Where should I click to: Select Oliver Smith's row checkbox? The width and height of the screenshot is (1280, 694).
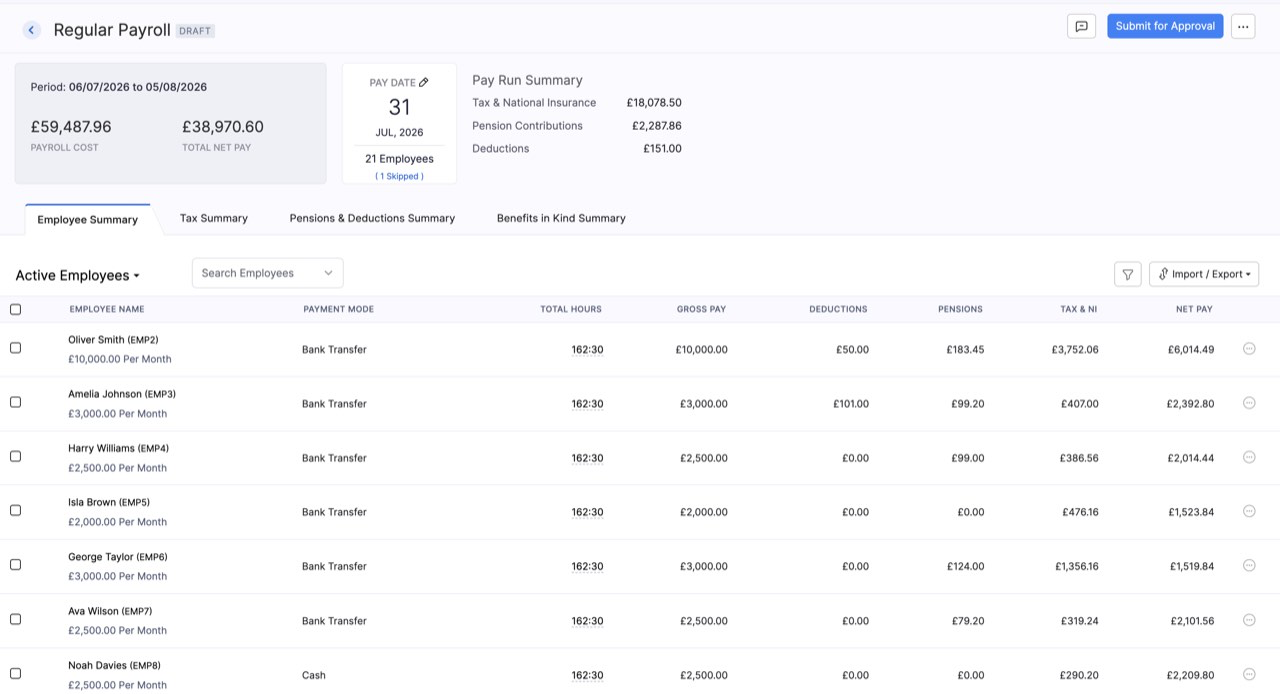tap(15, 348)
